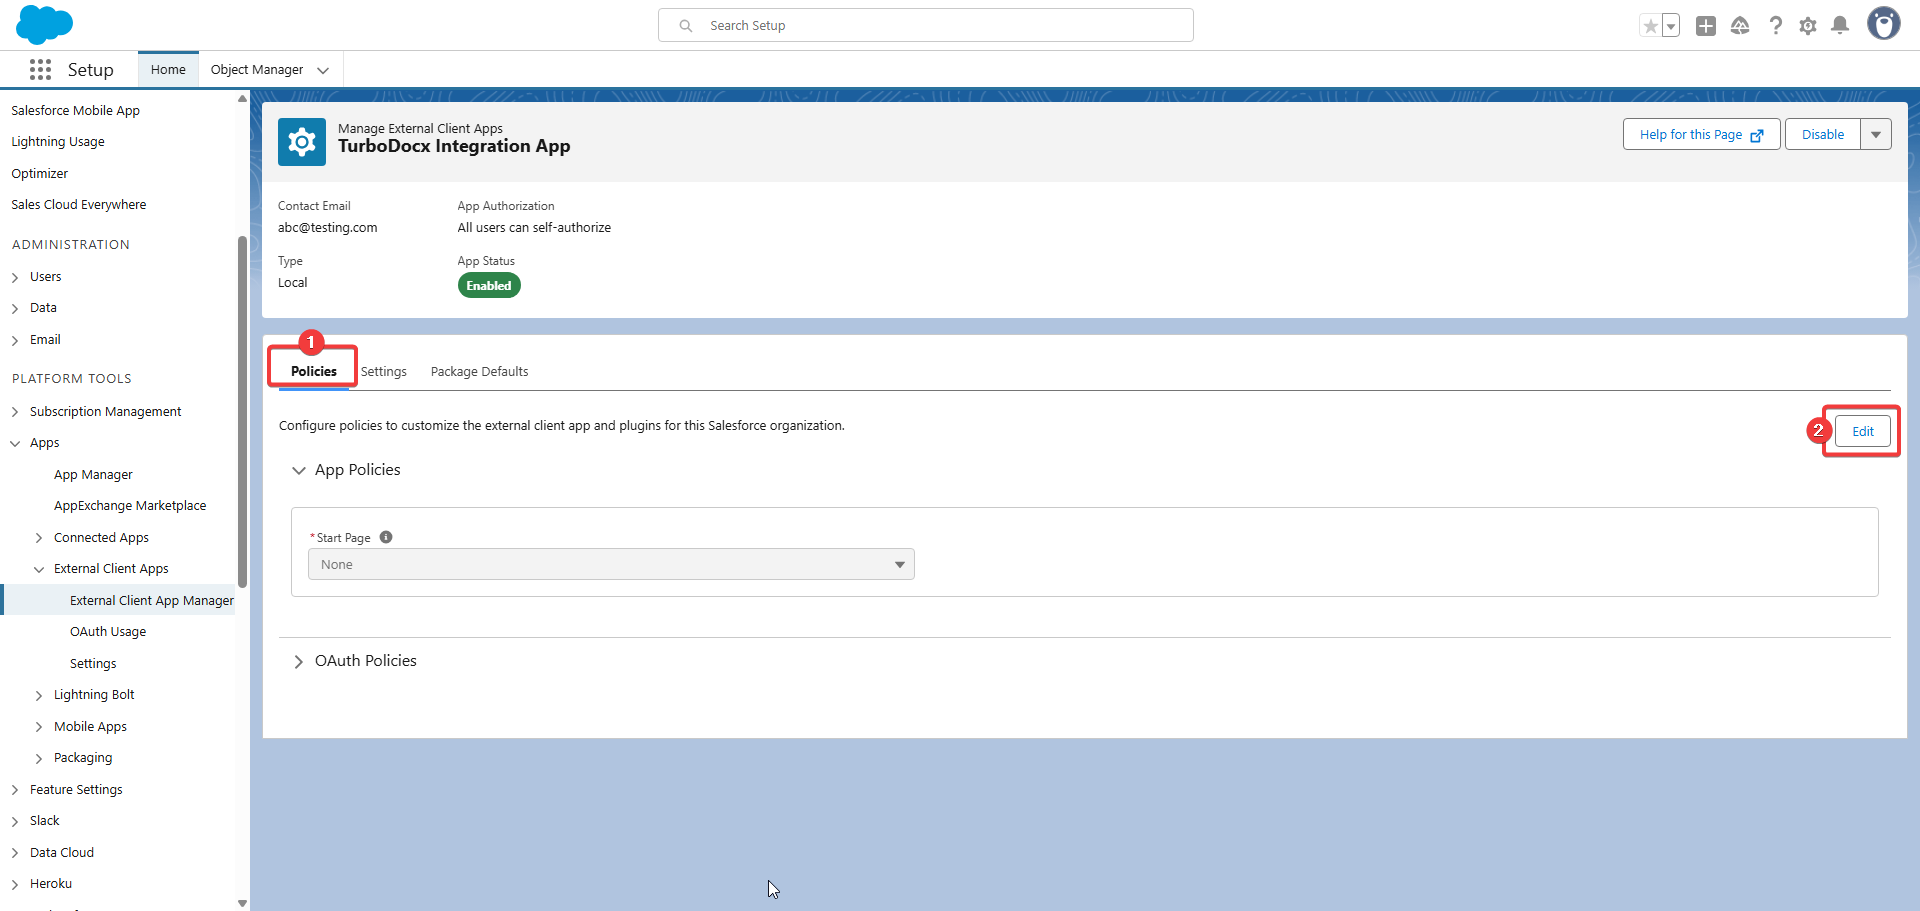This screenshot has width=1920, height=911.
Task: Collapse External Client Apps node
Action: point(39,569)
